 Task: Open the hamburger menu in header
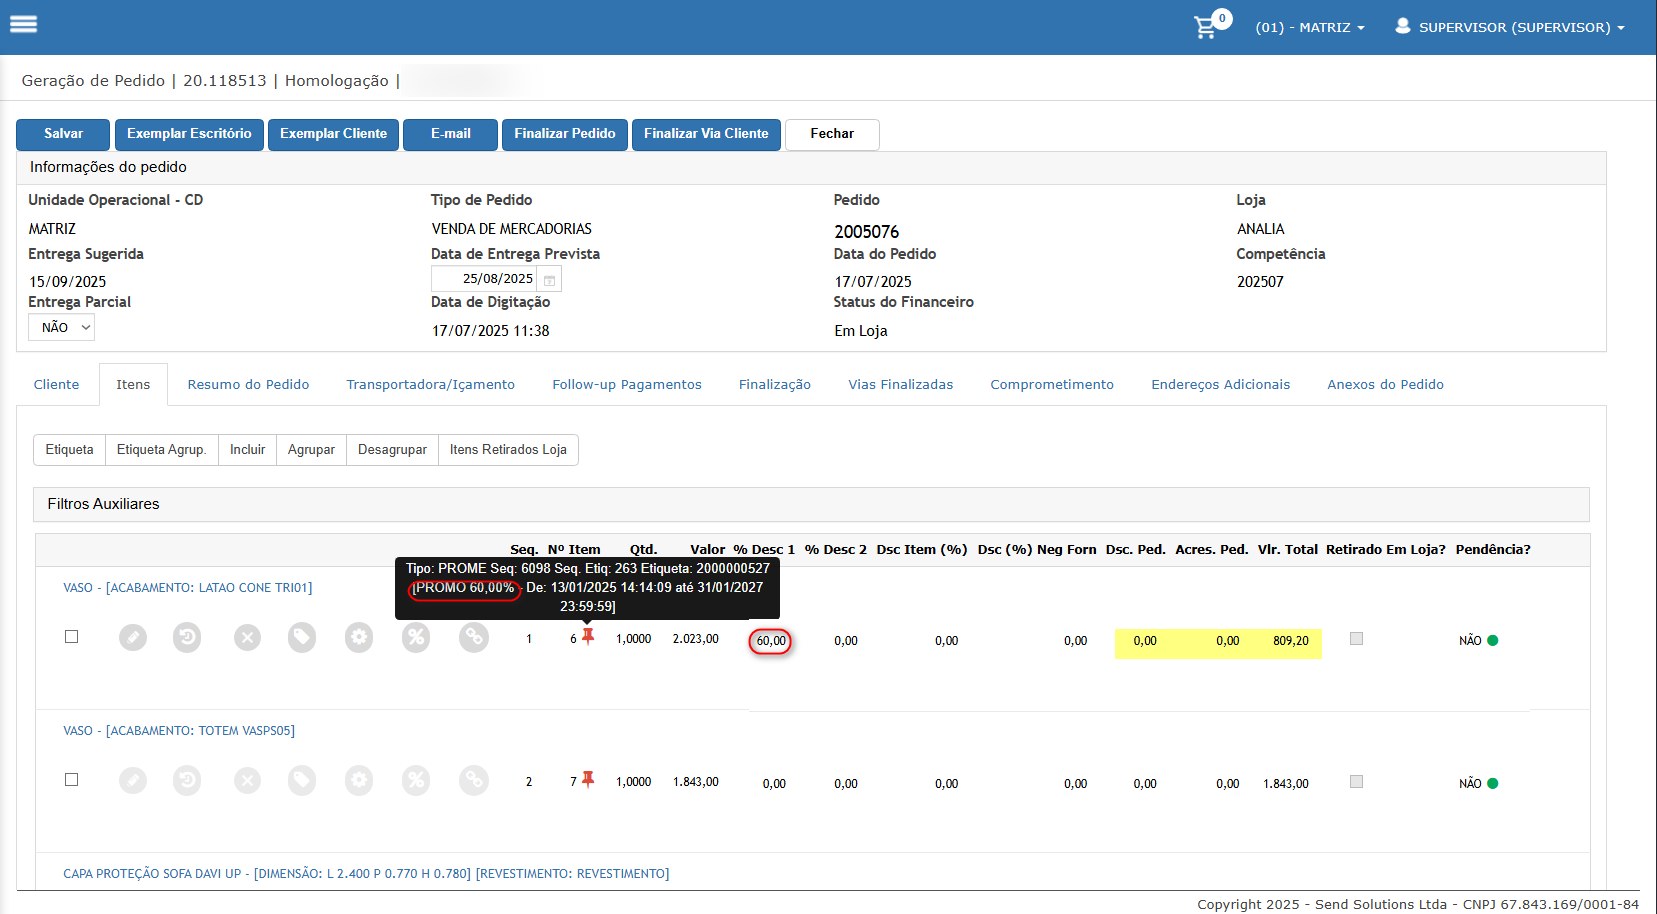tap(23, 24)
